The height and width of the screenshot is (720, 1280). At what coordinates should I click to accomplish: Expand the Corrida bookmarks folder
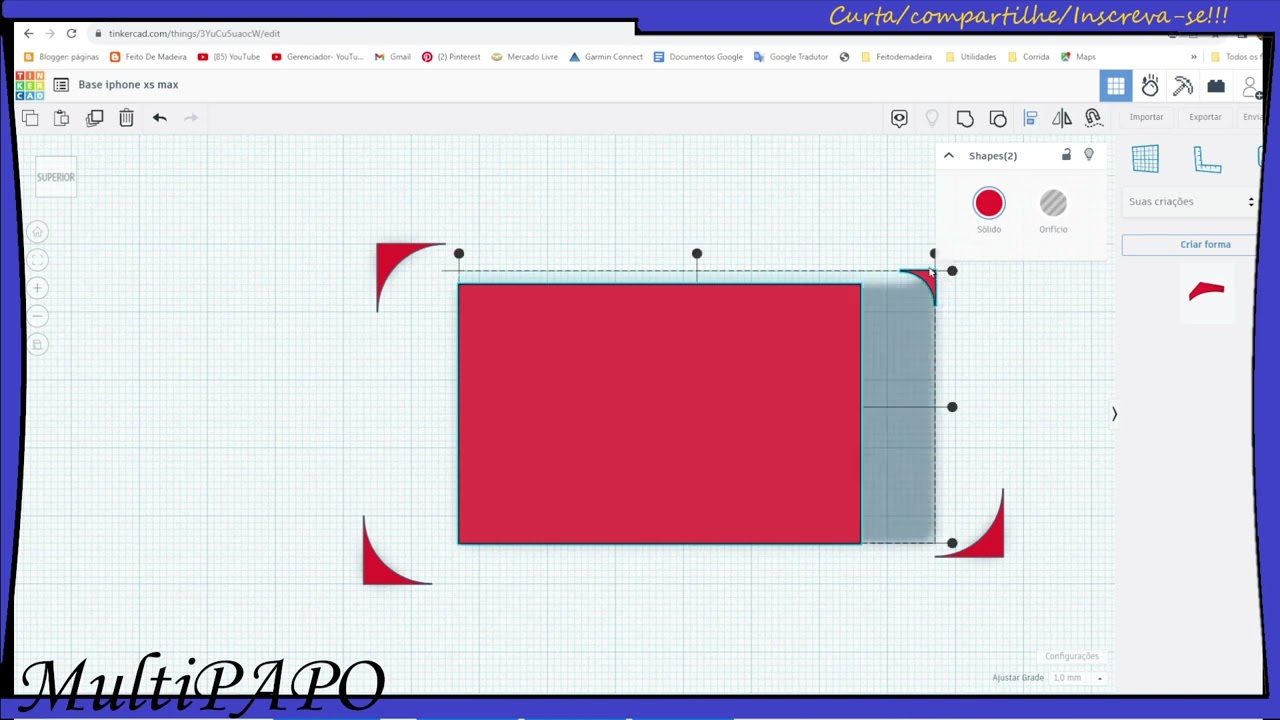pos(1028,57)
